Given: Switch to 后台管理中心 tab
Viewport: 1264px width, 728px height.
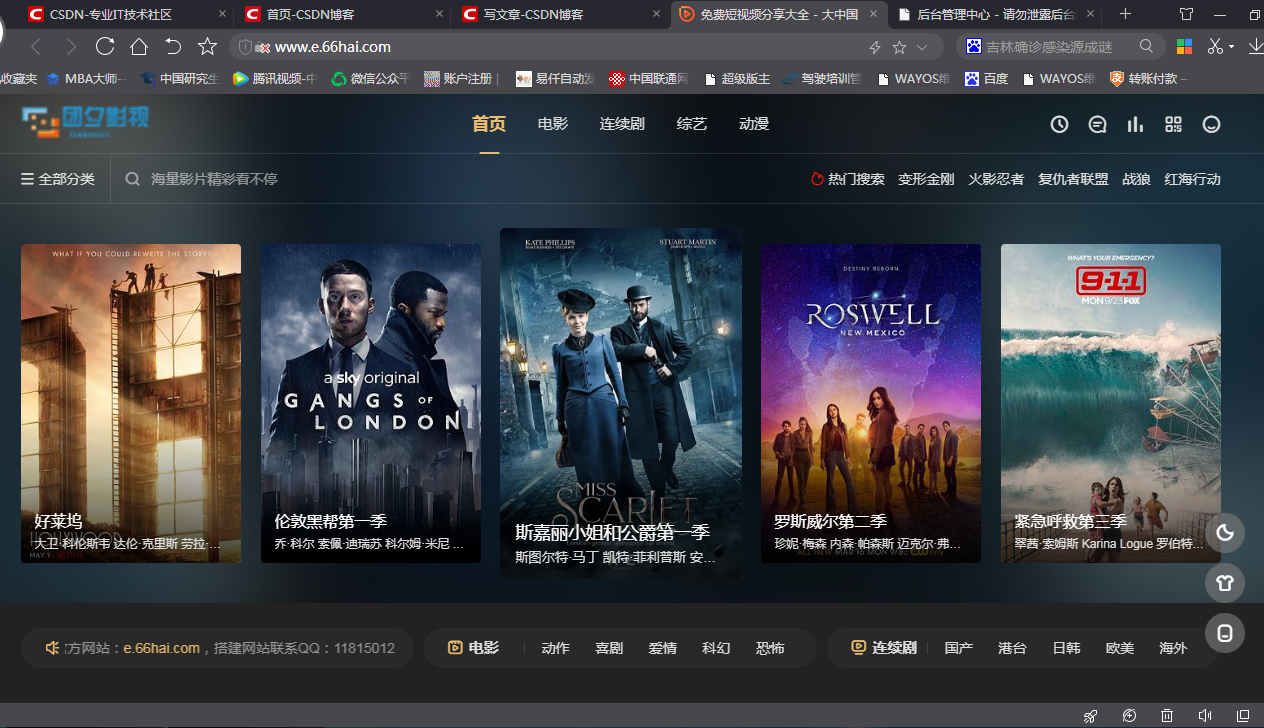Looking at the screenshot, I should (994, 14).
